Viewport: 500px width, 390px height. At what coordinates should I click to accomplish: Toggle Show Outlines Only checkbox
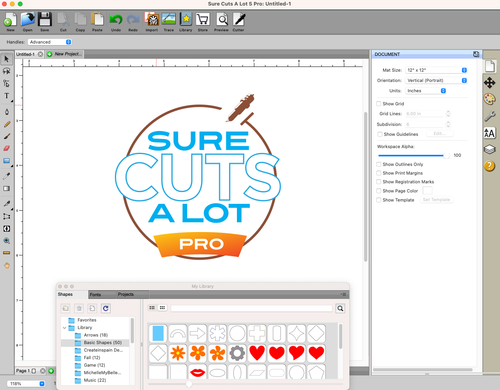pyautogui.click(x=379, y=164)
